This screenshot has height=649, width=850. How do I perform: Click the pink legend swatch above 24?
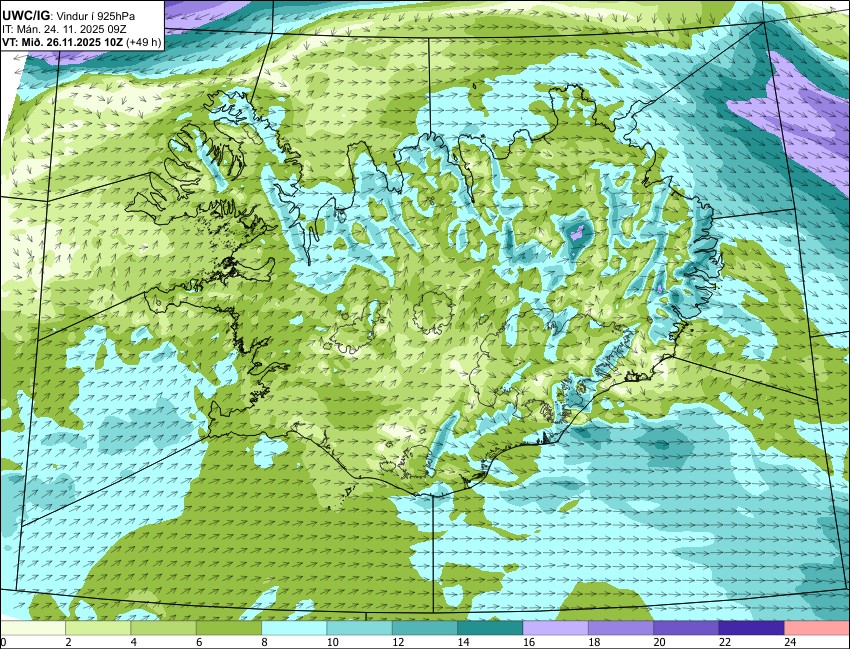point(817,628)
